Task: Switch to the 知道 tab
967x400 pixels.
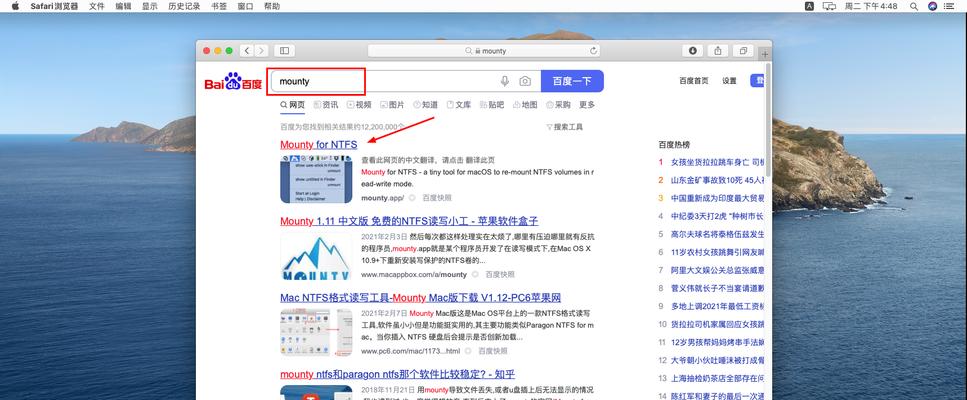Action: click(x=426, y=105)
